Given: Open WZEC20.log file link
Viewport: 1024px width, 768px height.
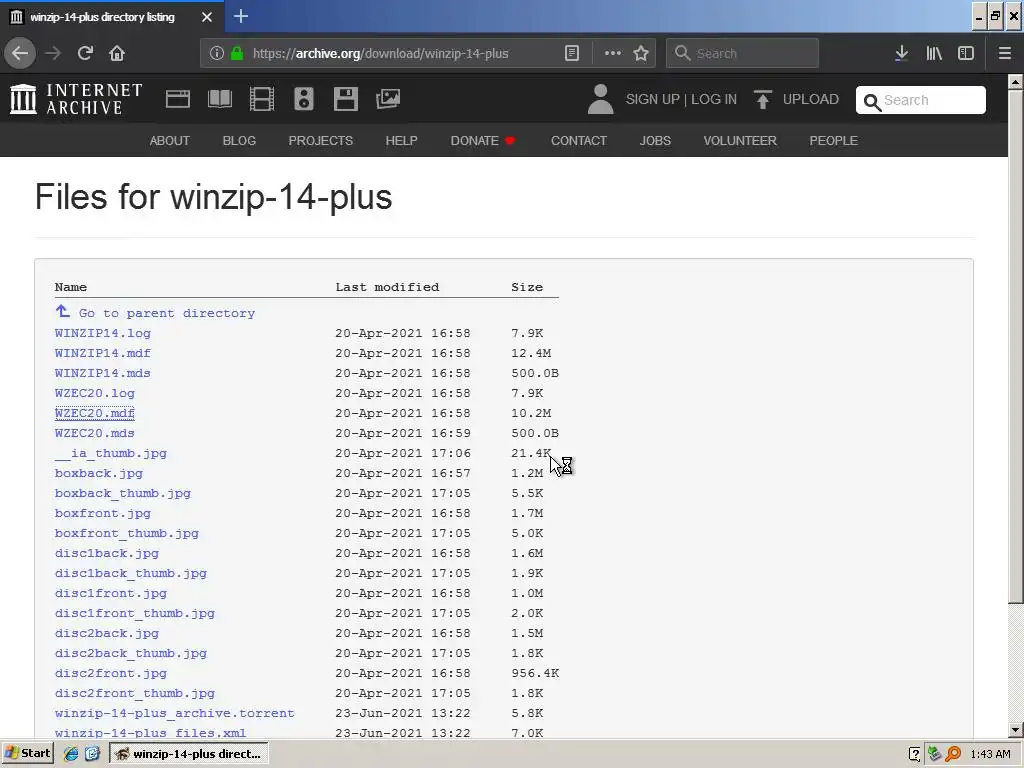Looking at the screenshot, I should pyautogui.click(x=95, y=393).
